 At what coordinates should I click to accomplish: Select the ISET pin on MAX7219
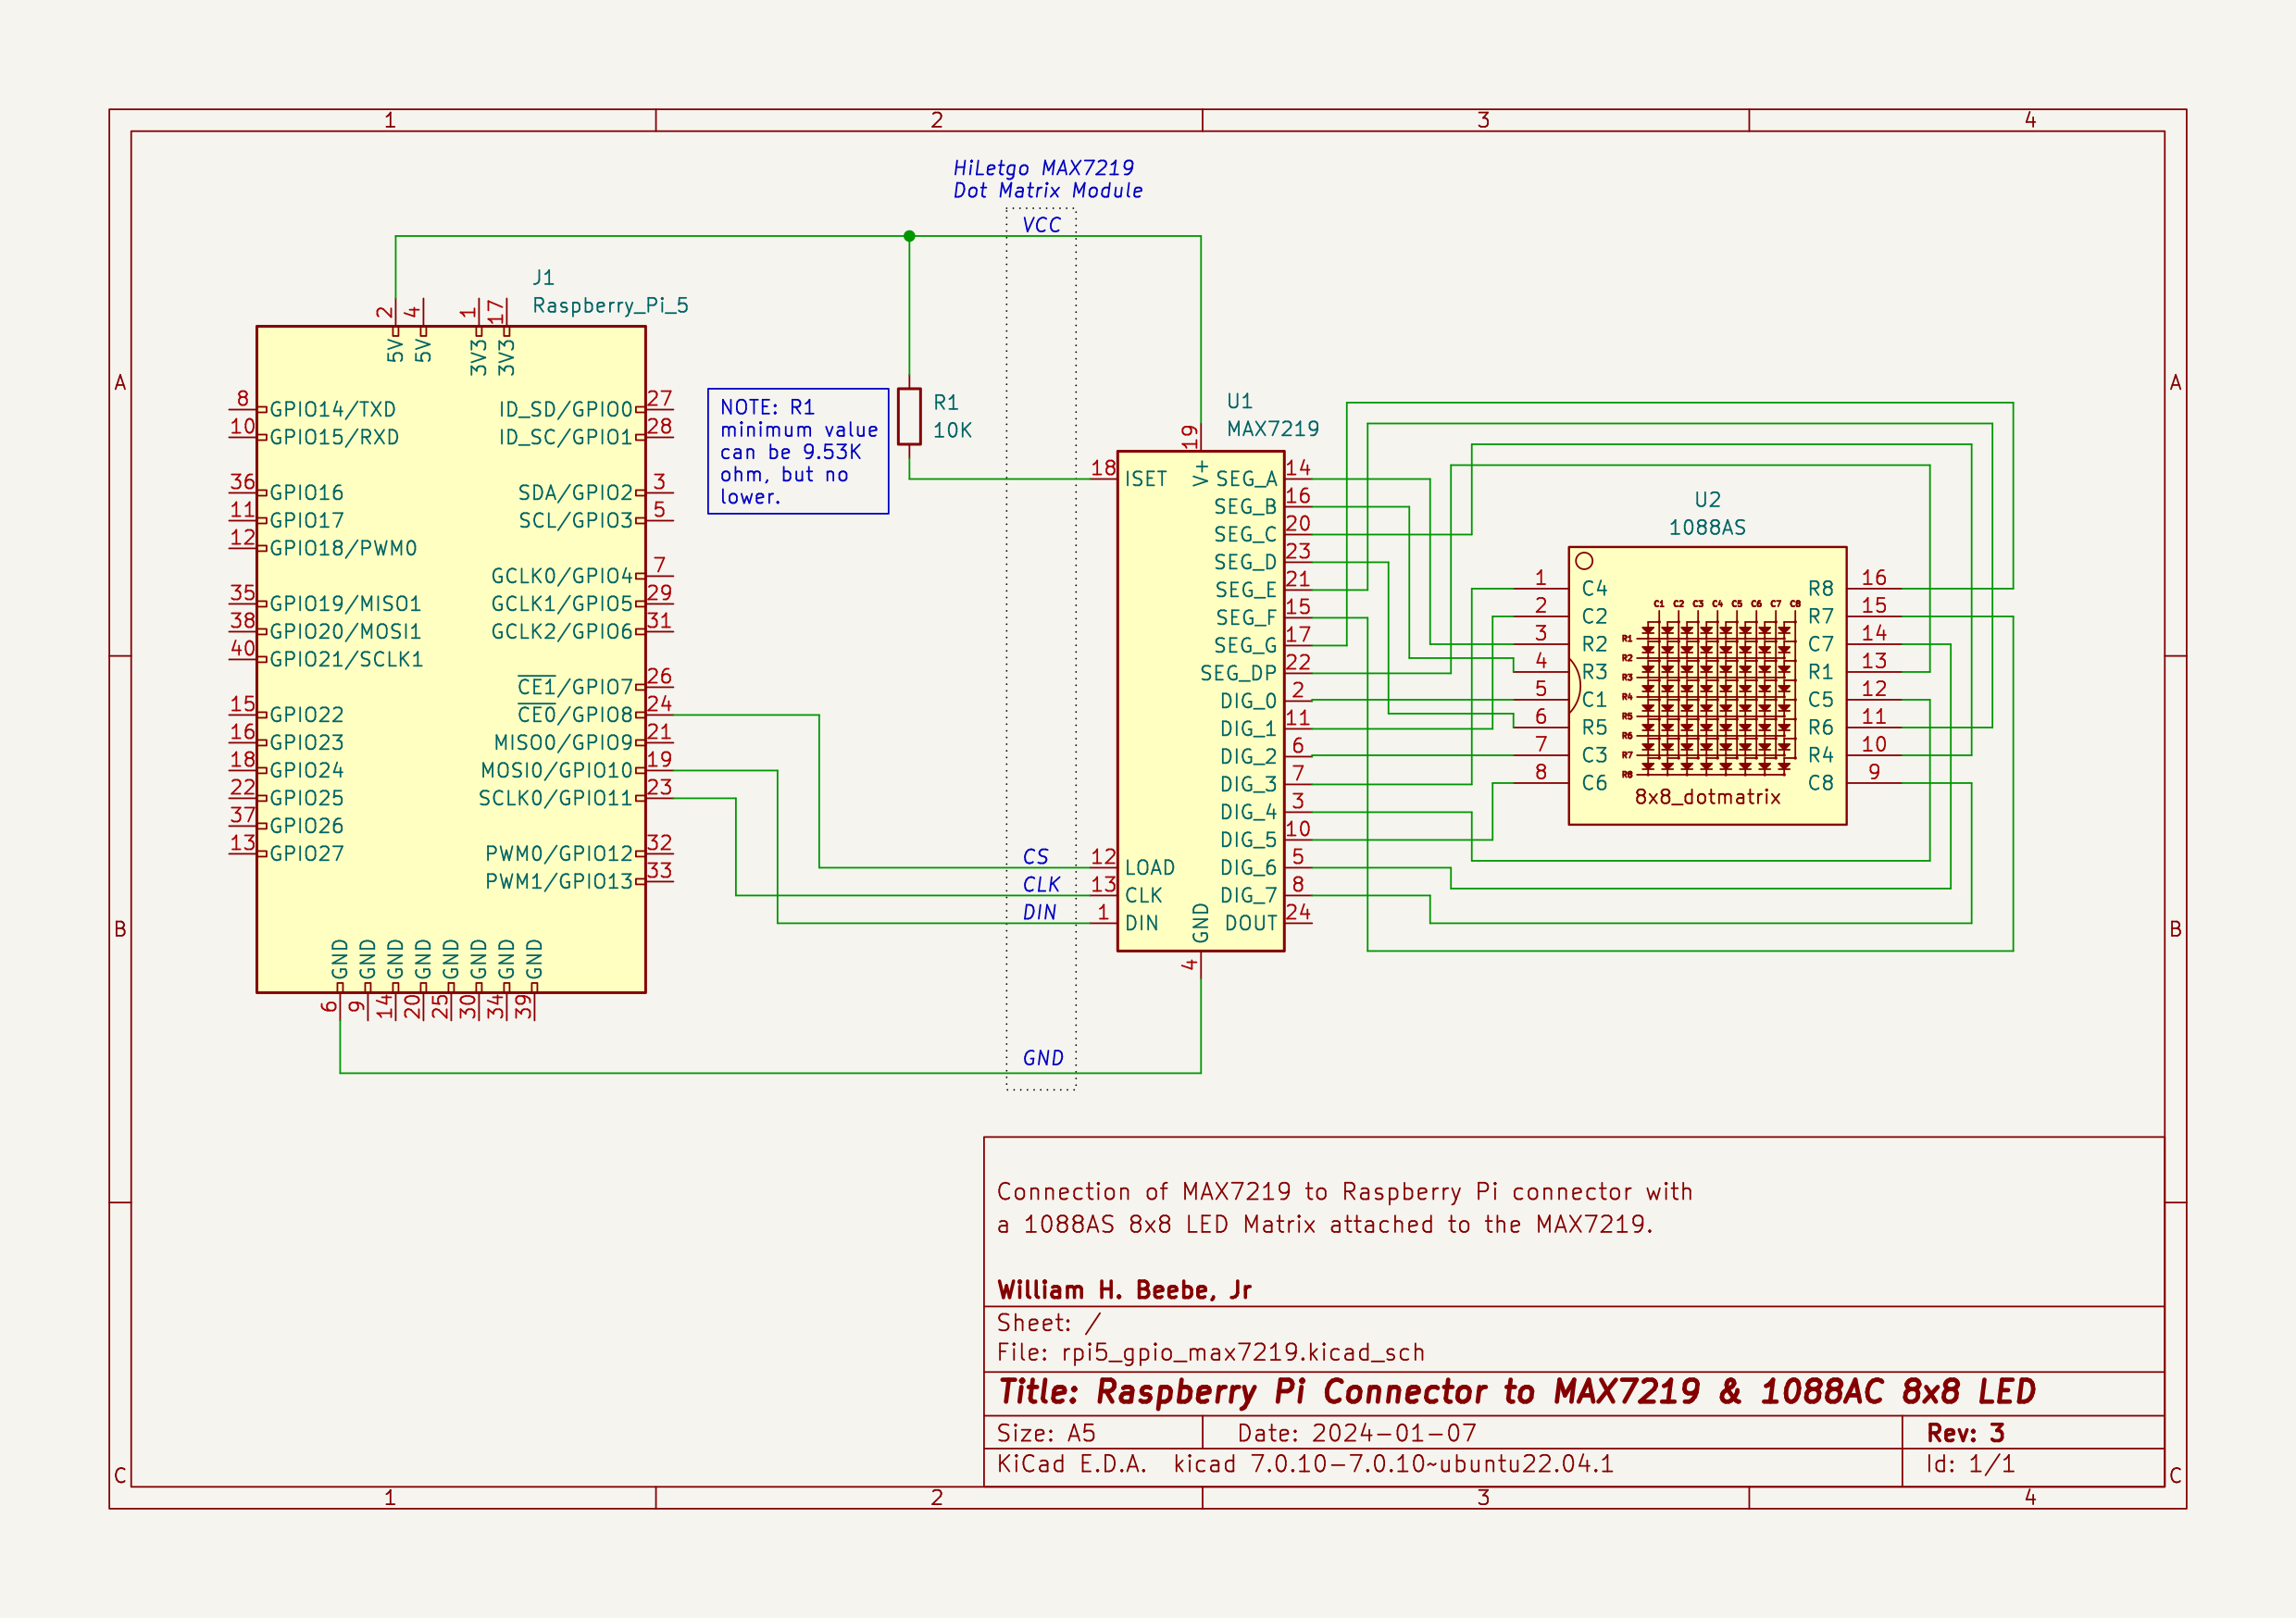(x=1145, y=479)
